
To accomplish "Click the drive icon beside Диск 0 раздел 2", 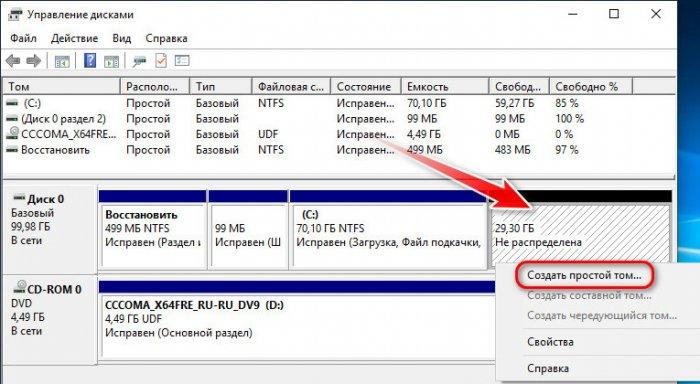I will [x=12, y=119].
